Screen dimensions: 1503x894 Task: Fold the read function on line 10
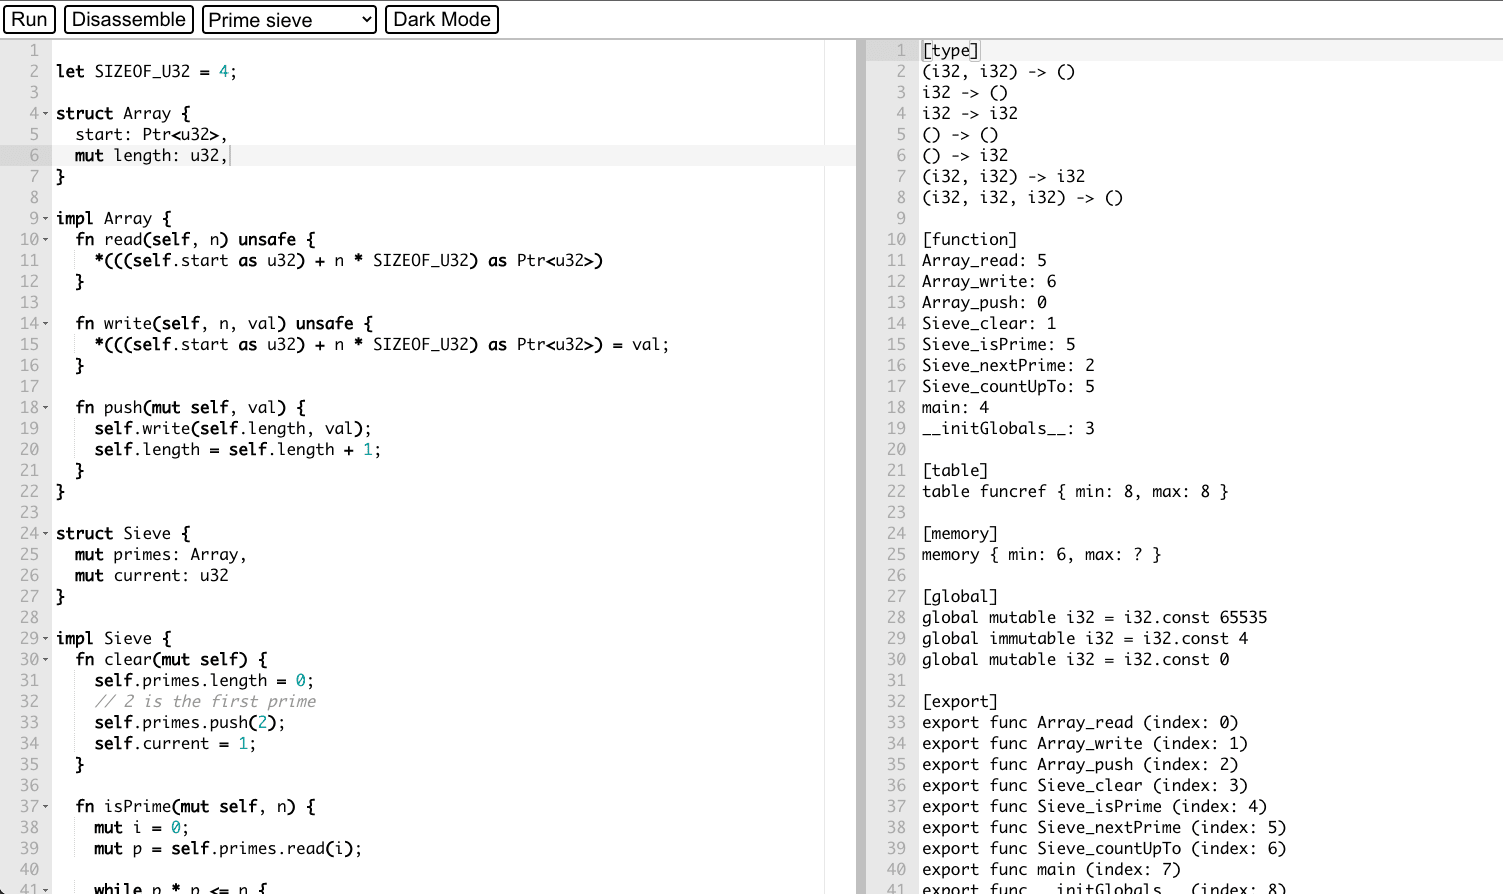pyautogui.click(x=46, y=240)
